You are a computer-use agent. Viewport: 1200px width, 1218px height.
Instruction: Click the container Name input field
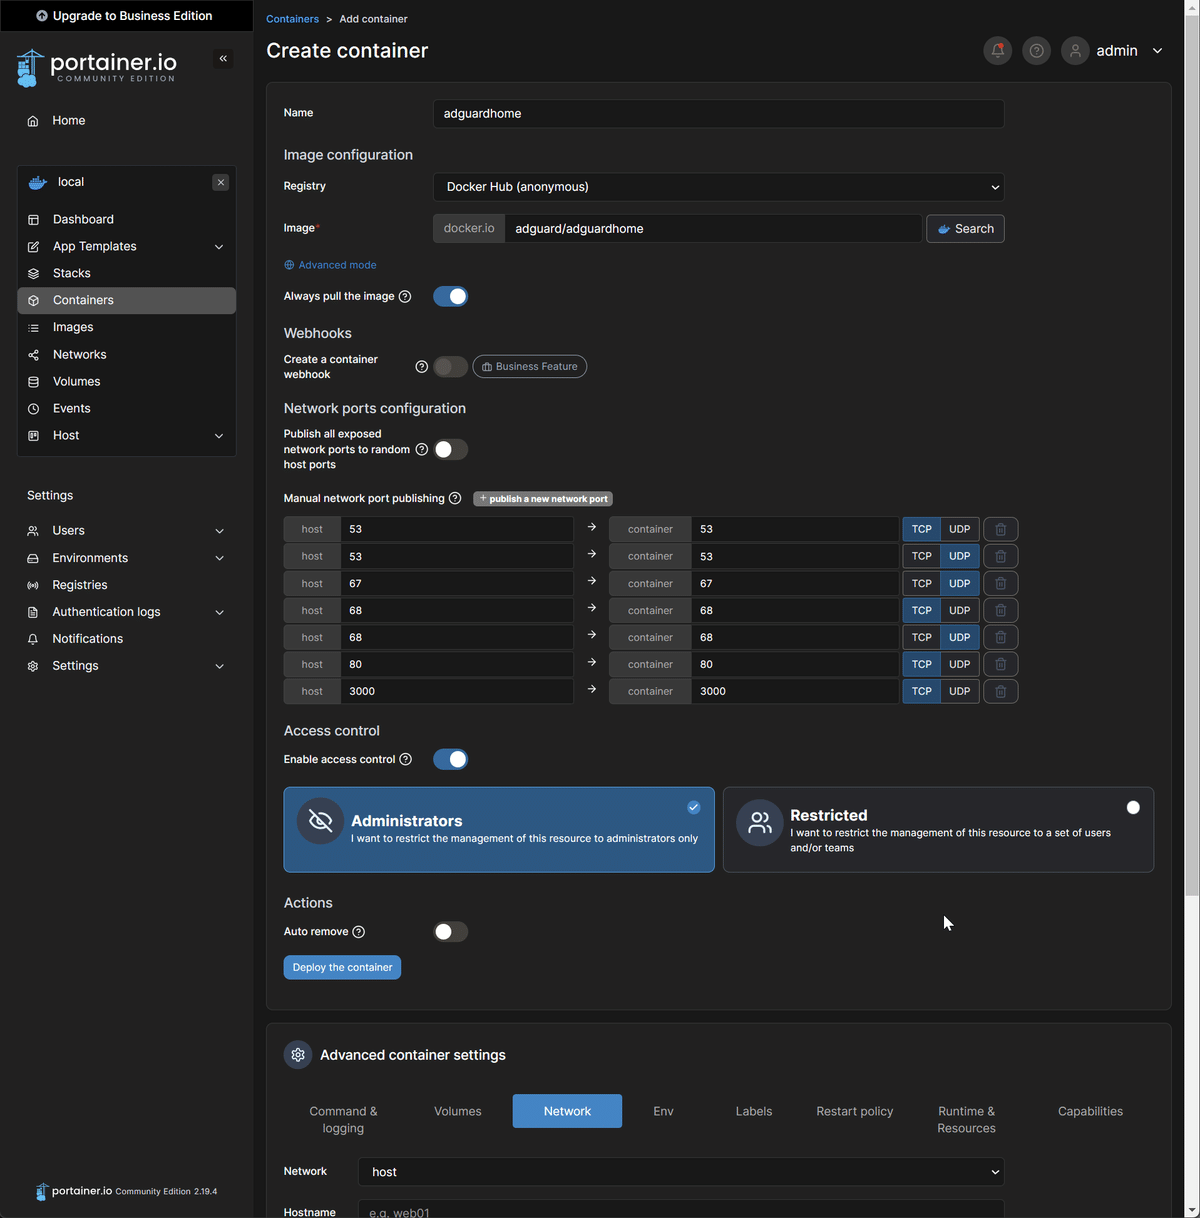[718, 113]
